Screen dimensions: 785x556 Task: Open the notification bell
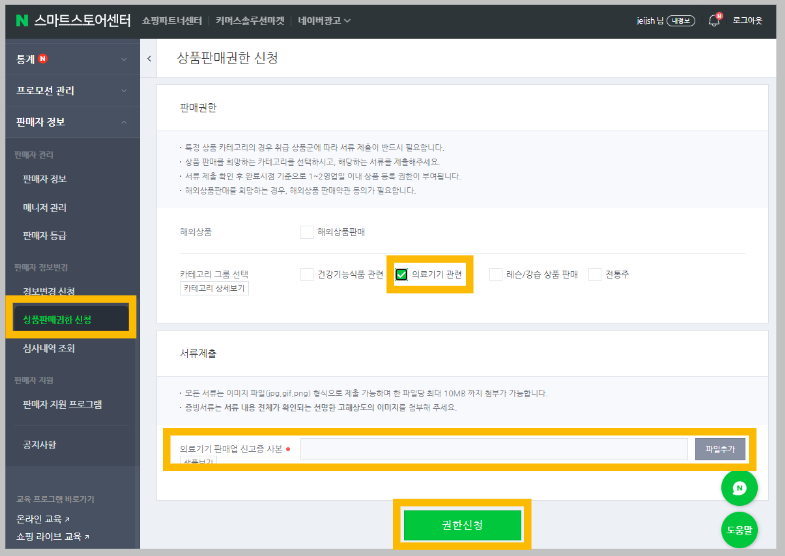(x=714, y=21)
